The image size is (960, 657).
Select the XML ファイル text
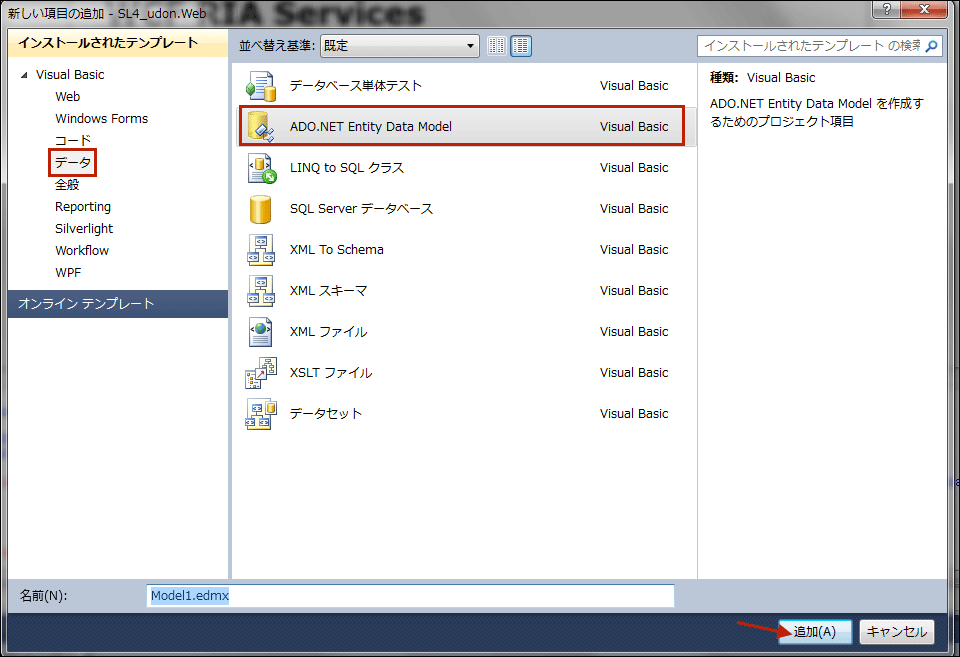tap(329, 332)
